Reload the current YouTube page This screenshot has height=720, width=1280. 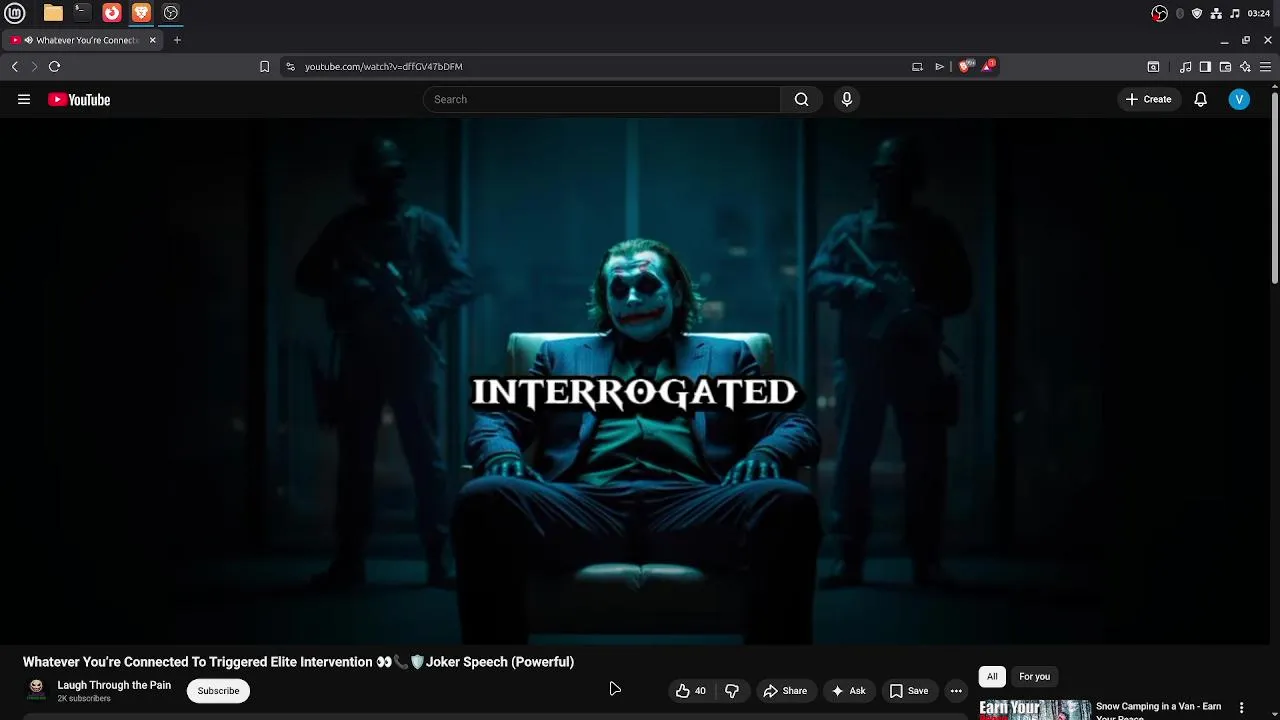pos(55,67)
